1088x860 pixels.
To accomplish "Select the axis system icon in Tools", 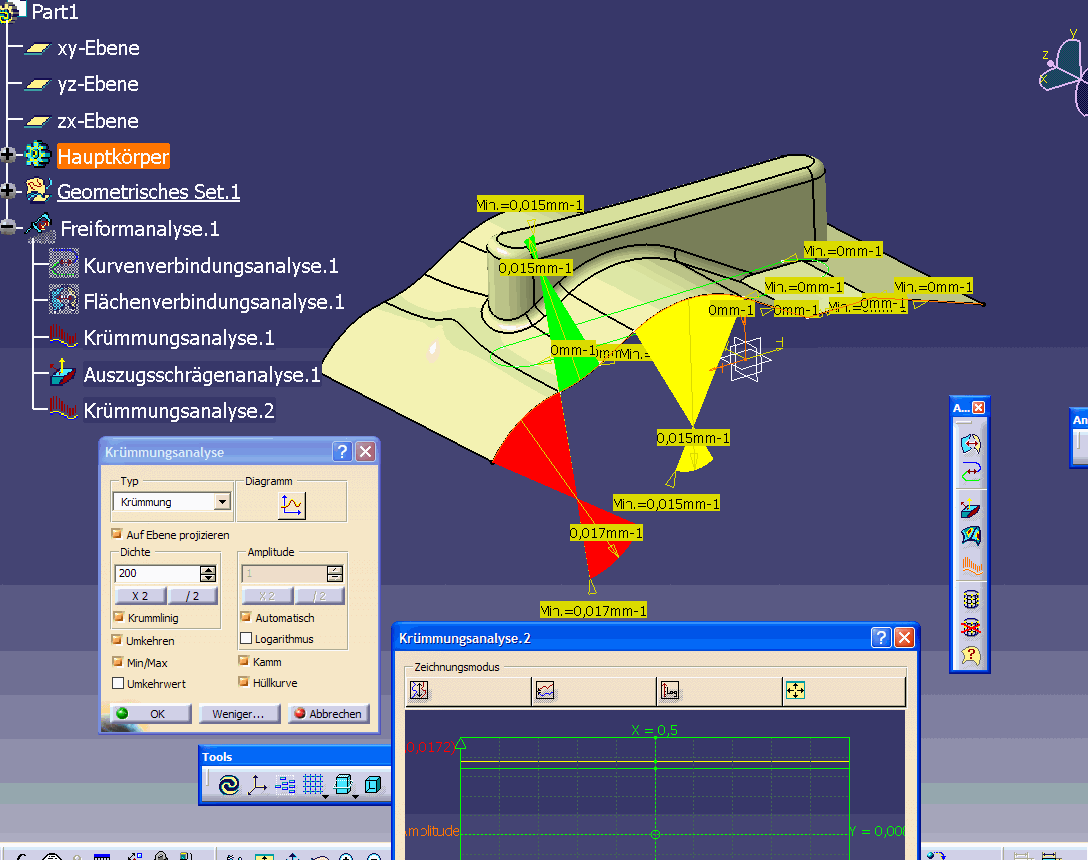I will tap(257, 784).
